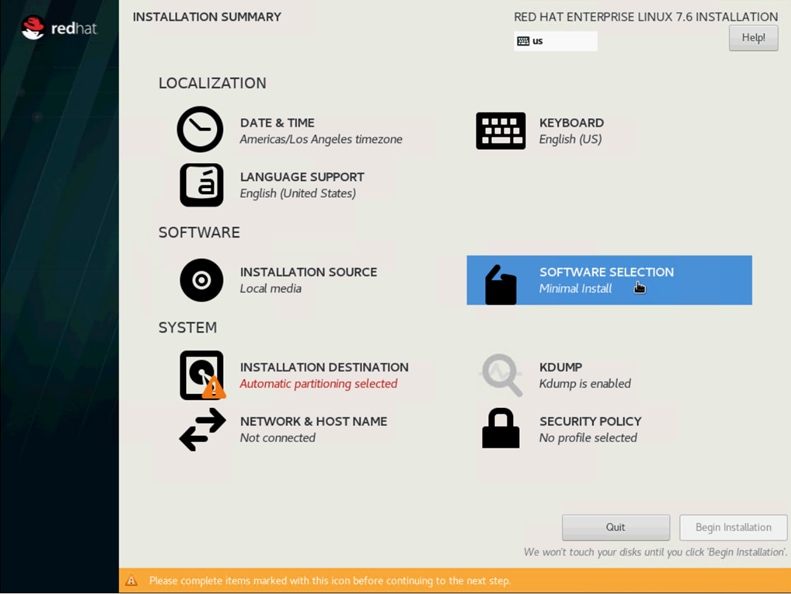Click the Installation Source disc icon
Screen dimensions: 791x594
[x=201, y=280]
